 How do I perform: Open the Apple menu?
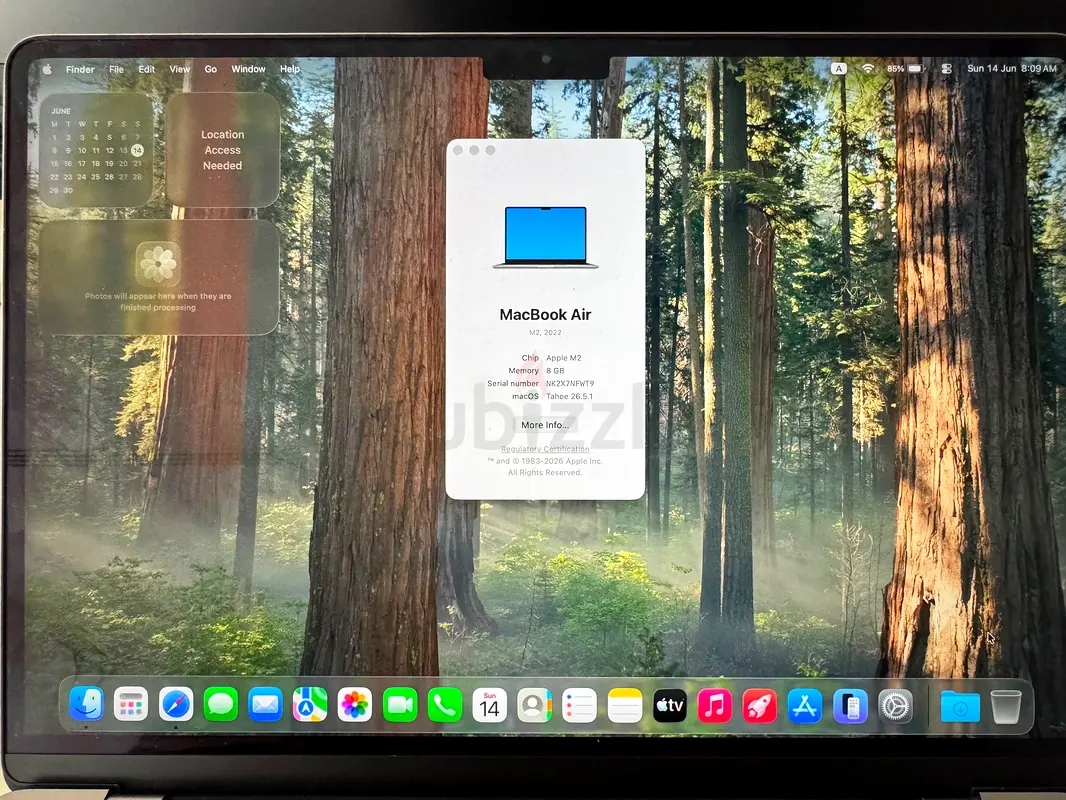(47, 69)
